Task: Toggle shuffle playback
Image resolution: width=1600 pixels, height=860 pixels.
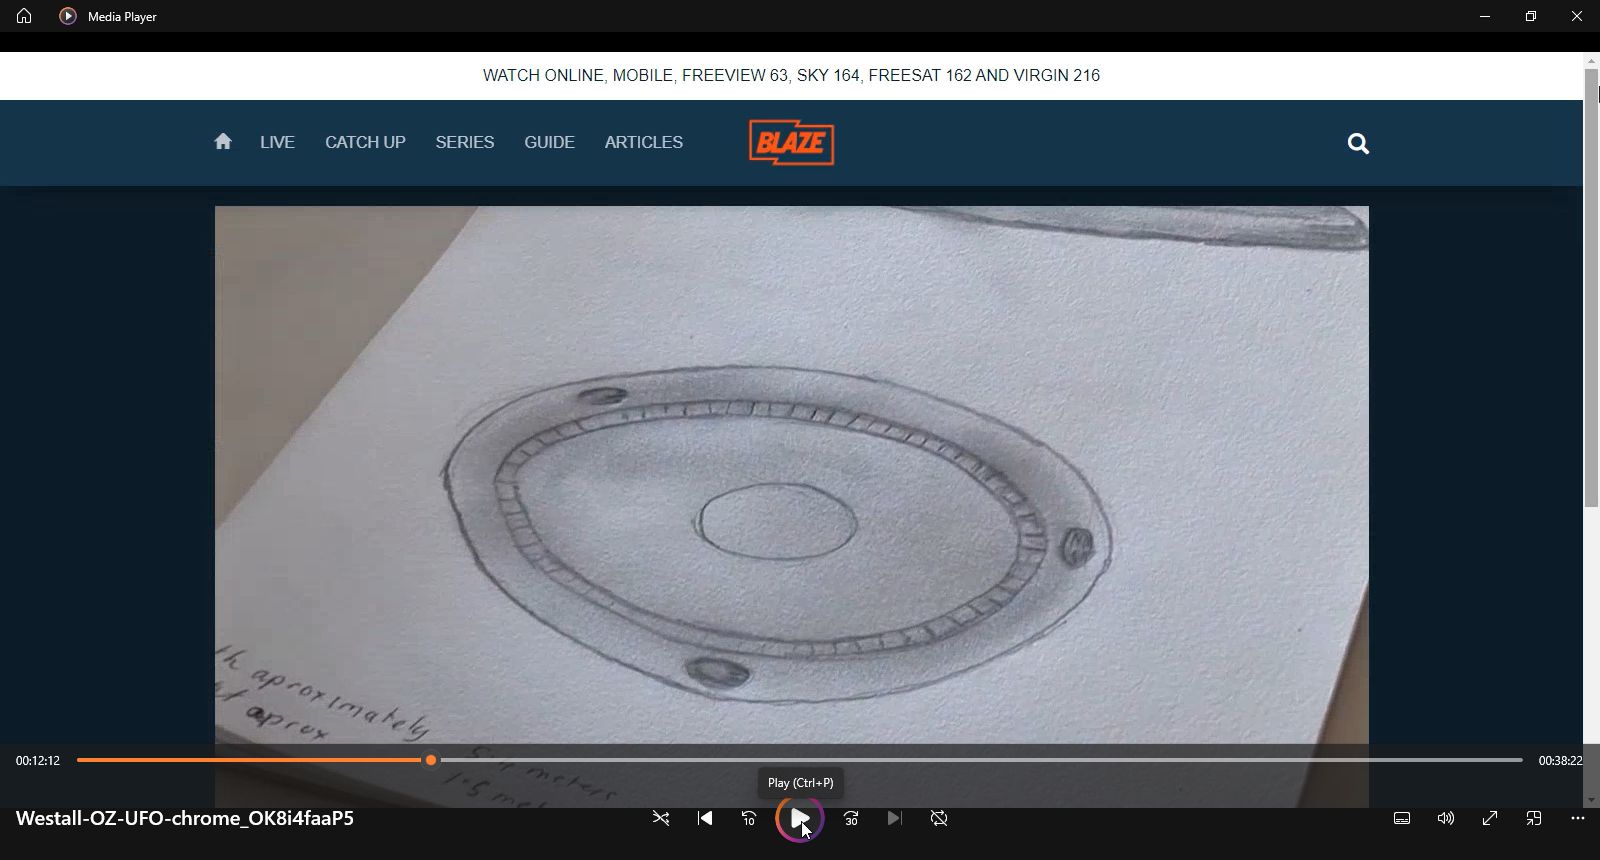Action: (661, 818)
